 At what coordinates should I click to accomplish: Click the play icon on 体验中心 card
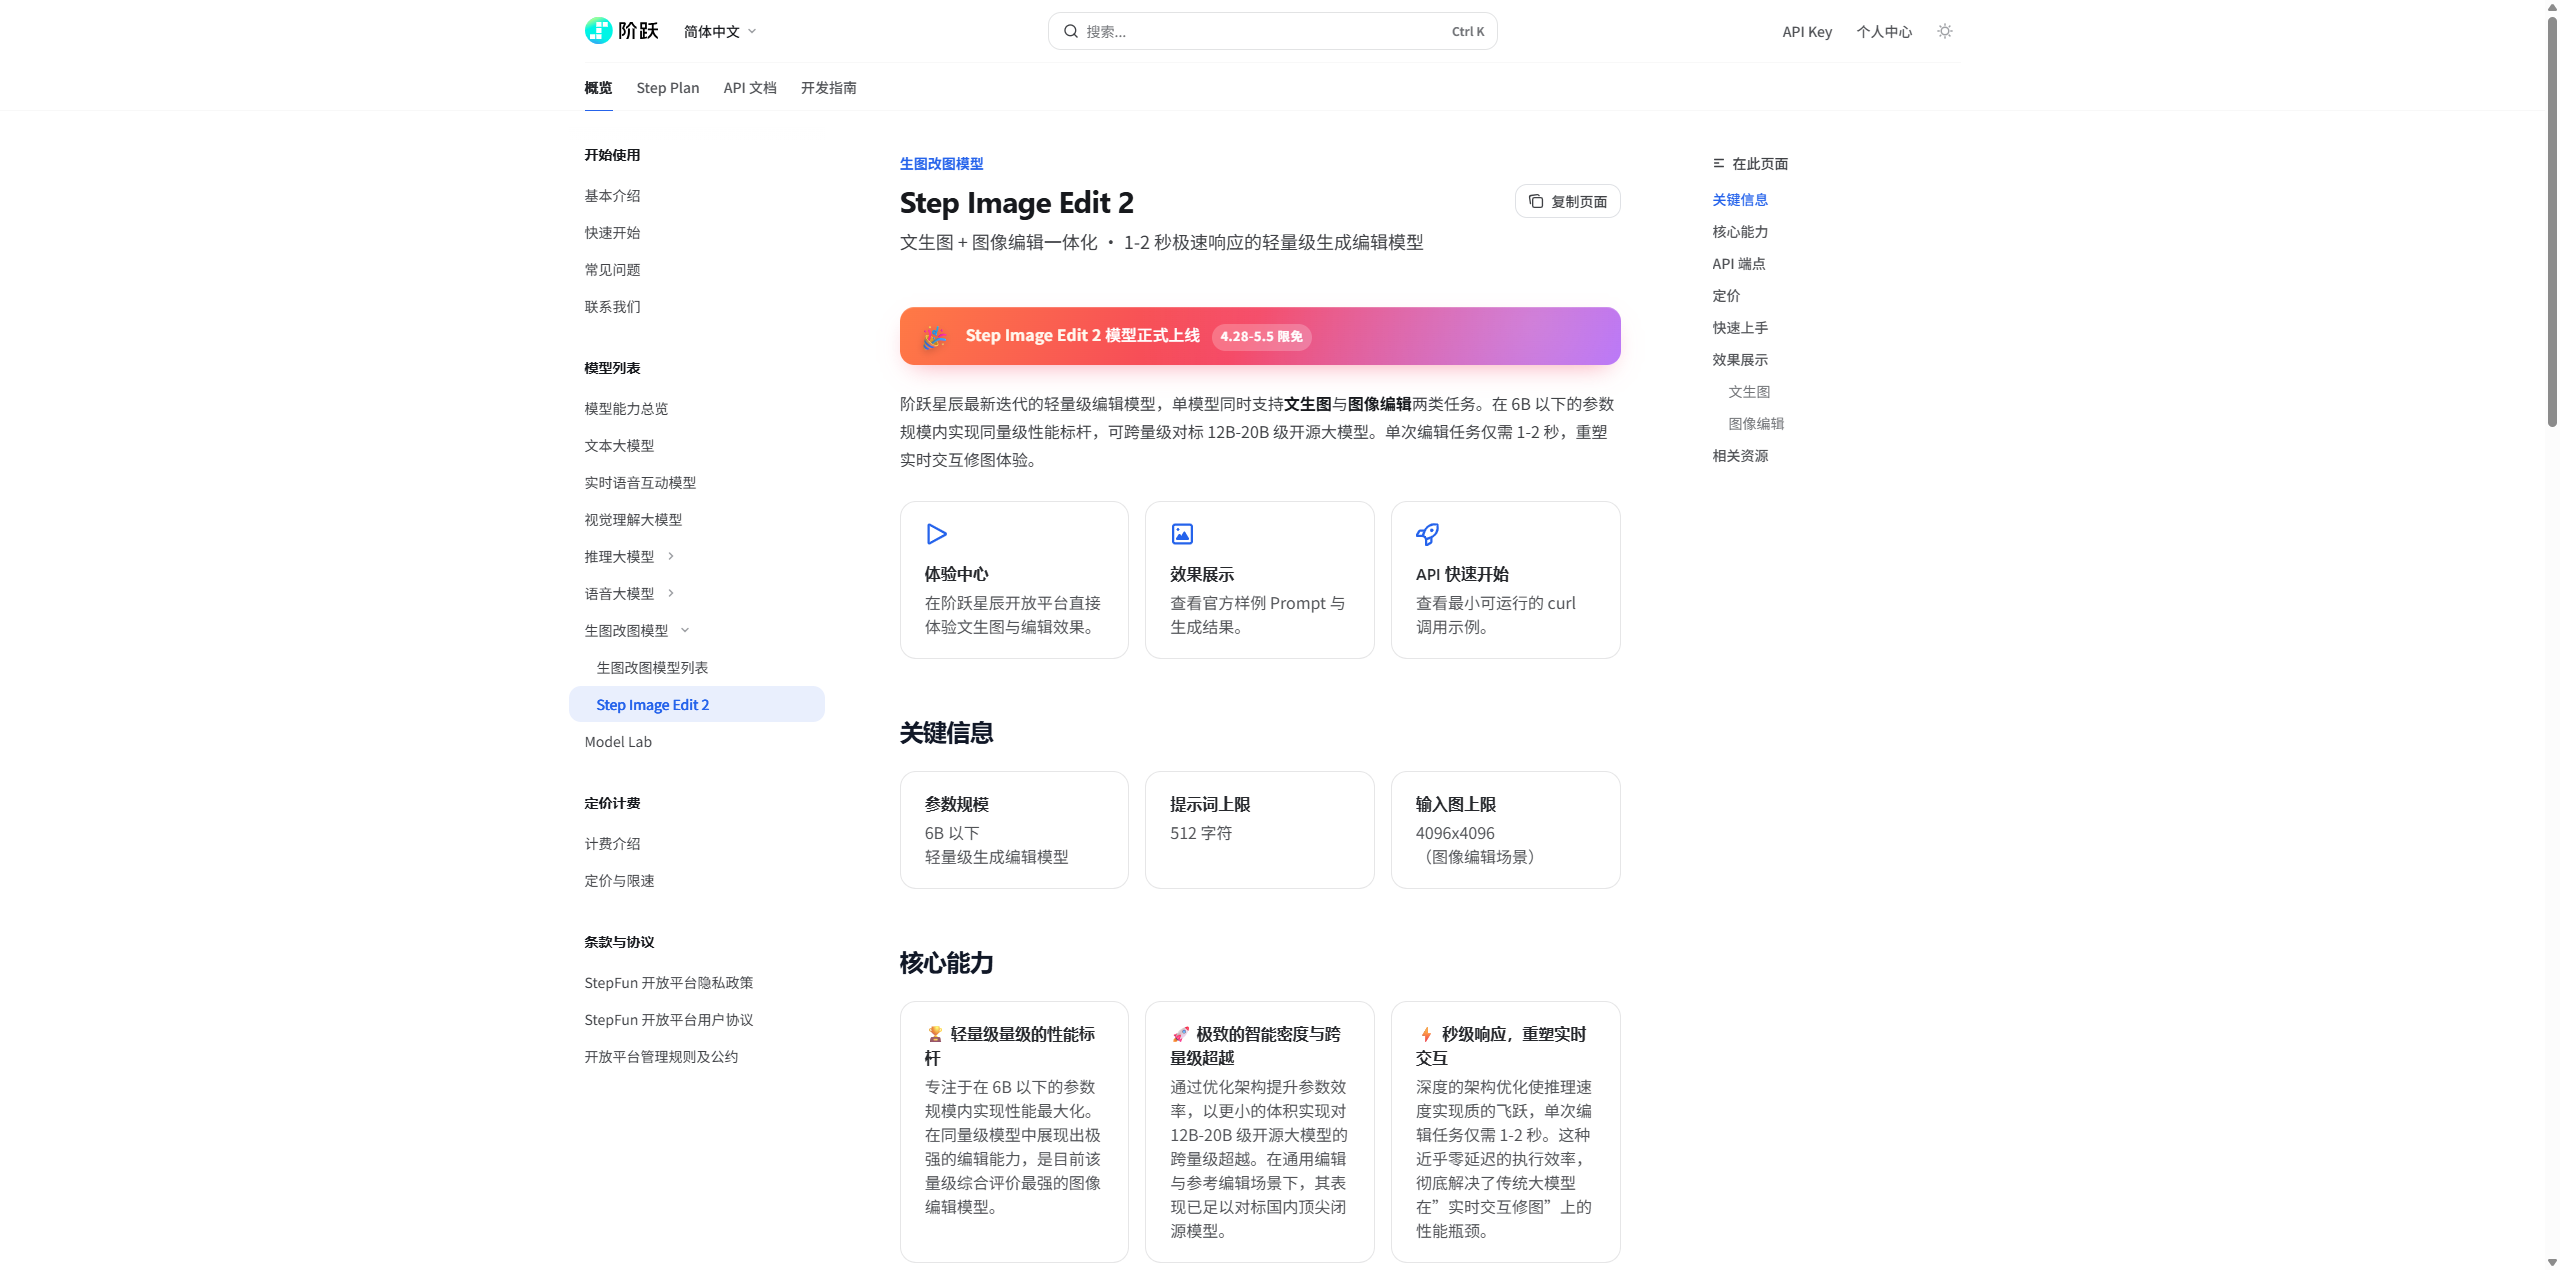936,534
